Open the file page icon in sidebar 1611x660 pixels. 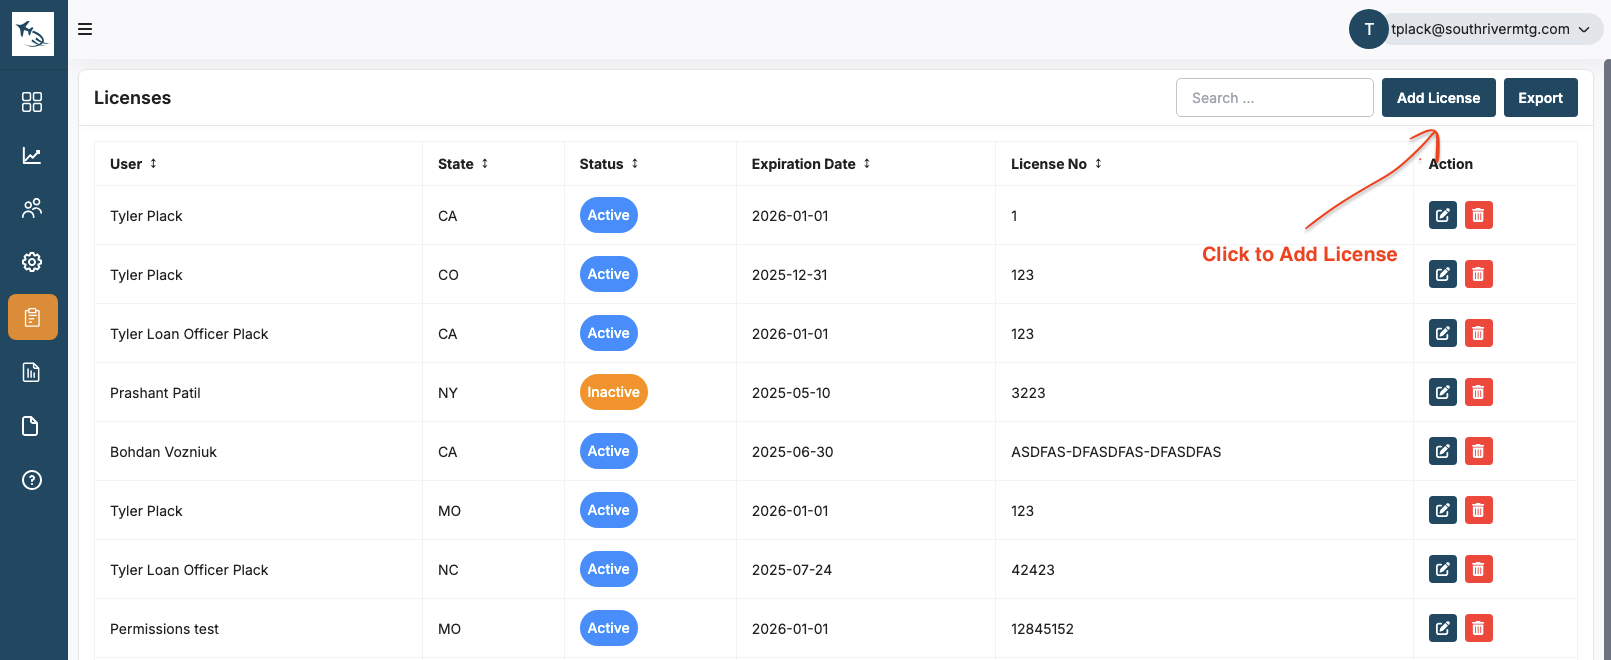(32, 426)
